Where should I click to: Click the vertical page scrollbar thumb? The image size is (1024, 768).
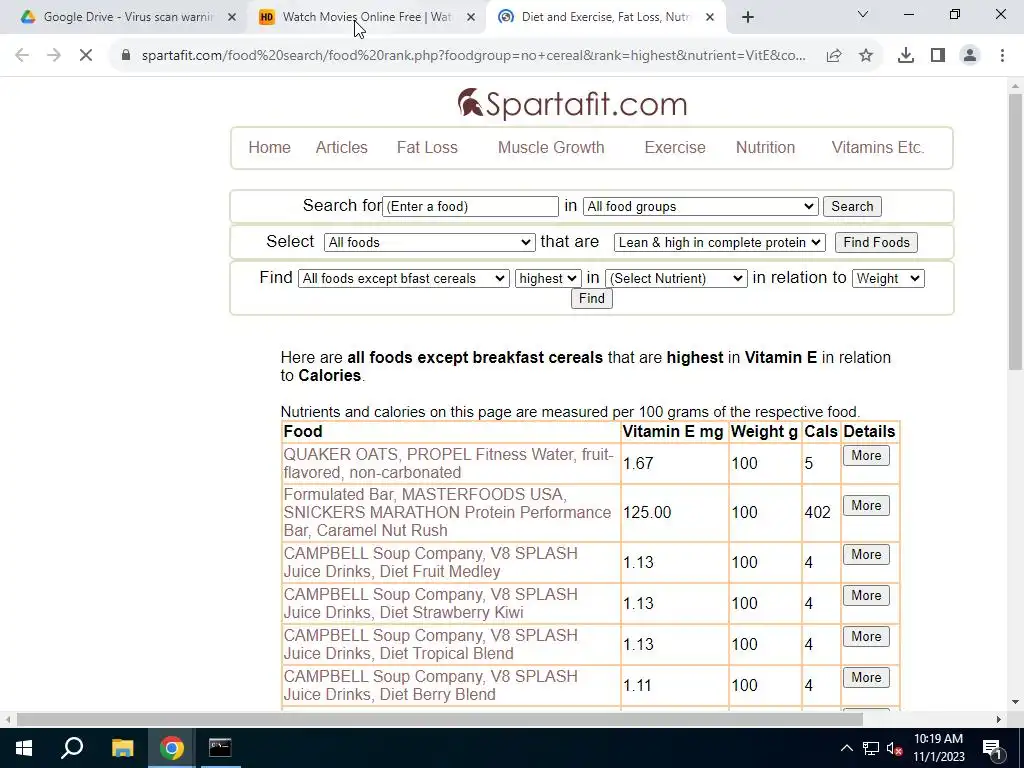pos(1015,232)
